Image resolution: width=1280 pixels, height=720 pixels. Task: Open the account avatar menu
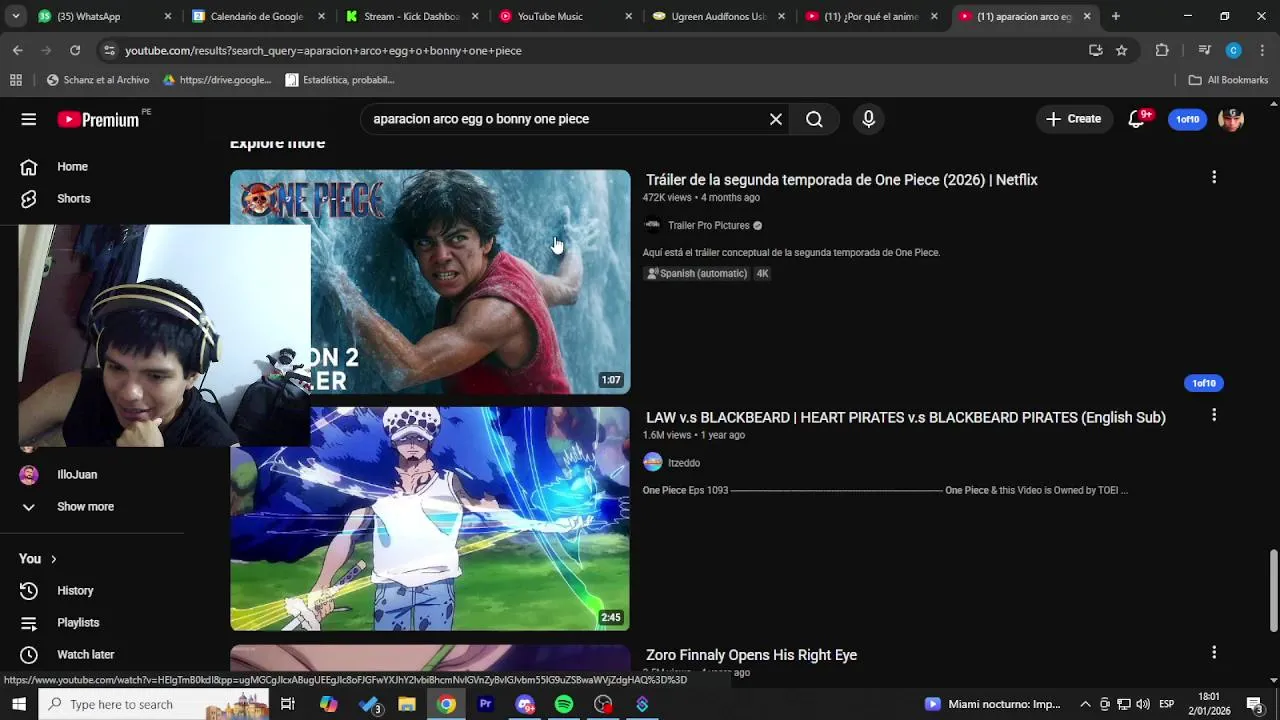pos(1231,119)
